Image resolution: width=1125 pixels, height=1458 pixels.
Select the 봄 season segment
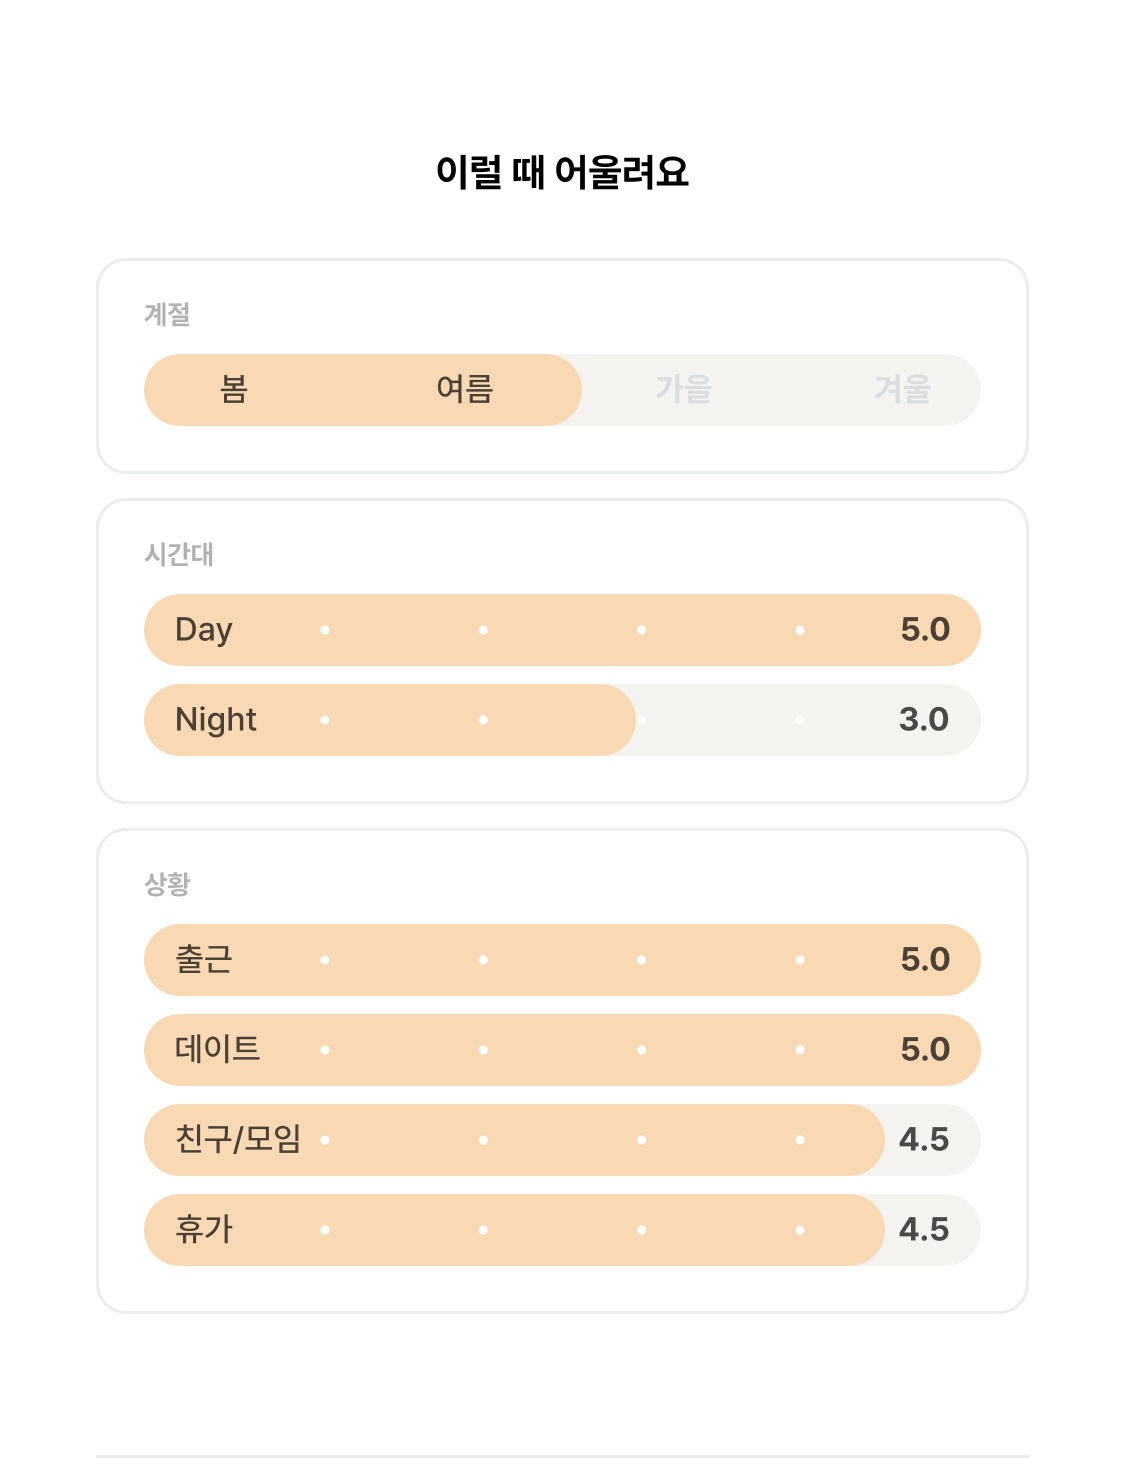pos(233,389)
